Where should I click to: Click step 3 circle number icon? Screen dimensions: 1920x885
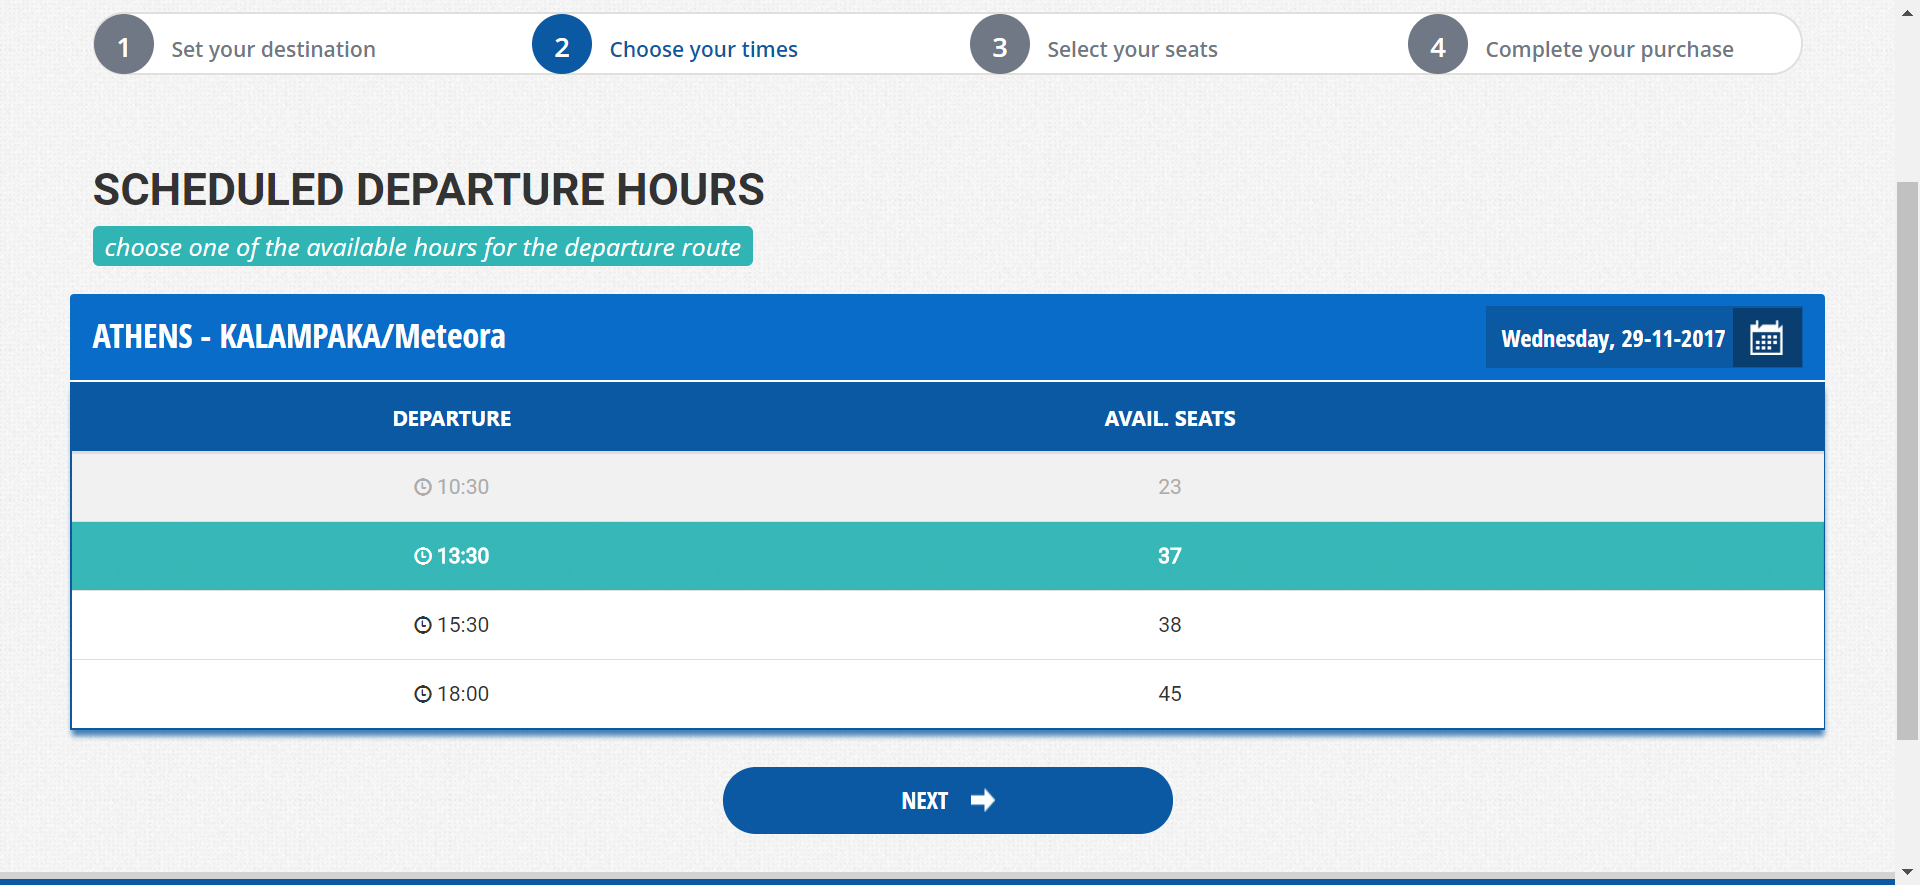(1000, 45)
